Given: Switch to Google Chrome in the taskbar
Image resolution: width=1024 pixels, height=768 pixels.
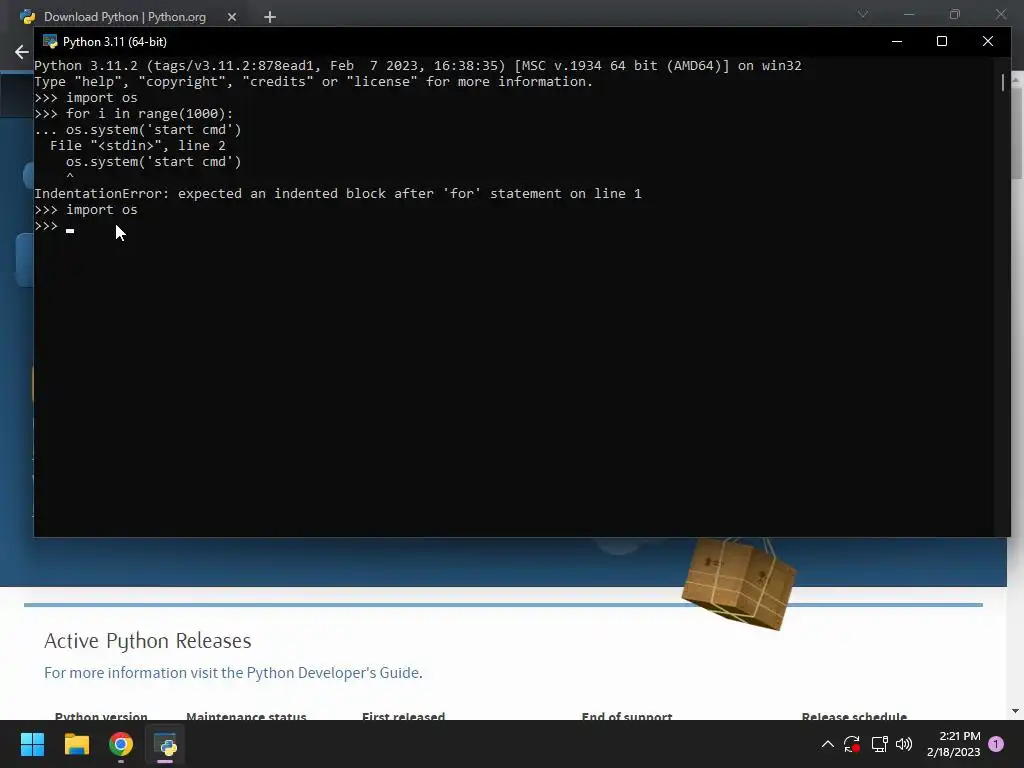Looking at the screenshot, I should point(121,744).
